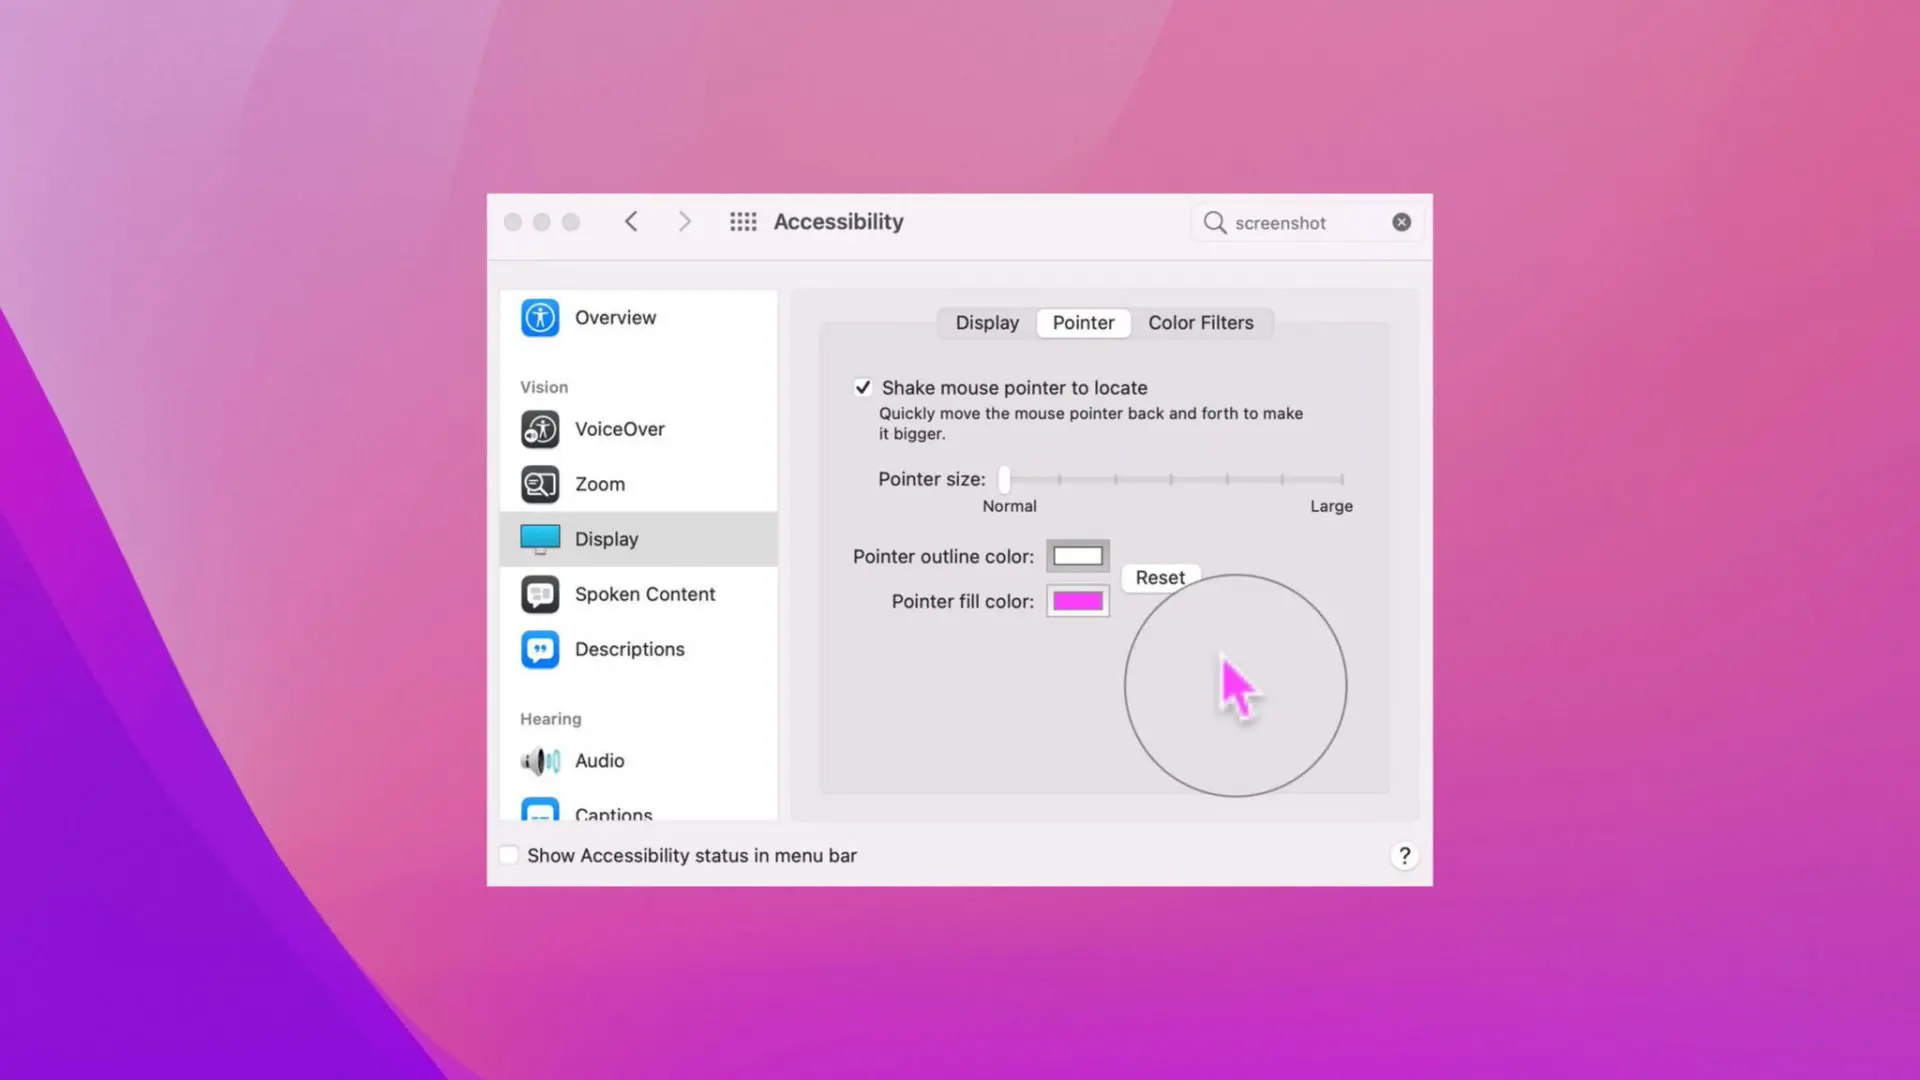Clear the screenshot search text
Viewport: 1920px width, 1080px height.
[1401, 222]
